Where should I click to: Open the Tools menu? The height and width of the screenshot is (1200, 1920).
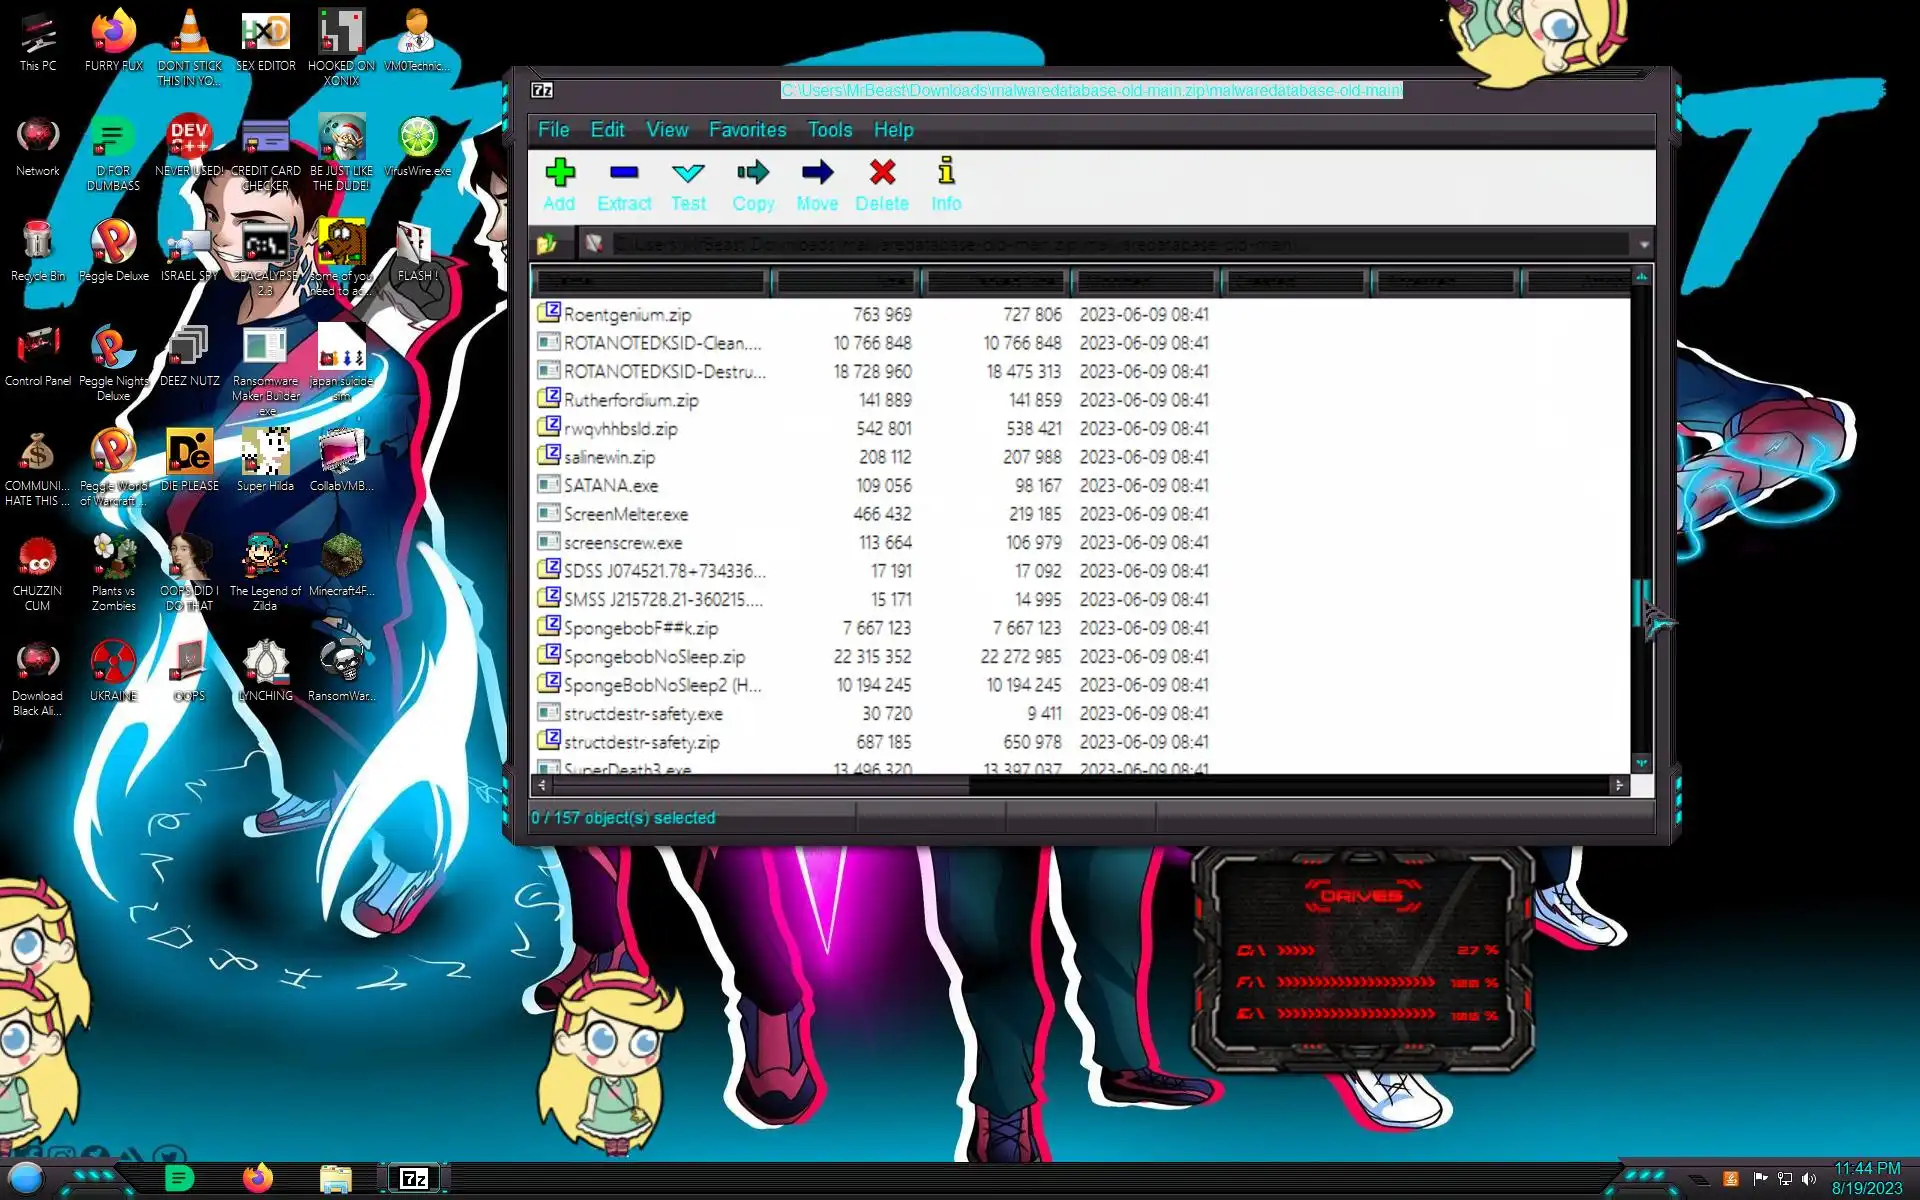point(829,130)
